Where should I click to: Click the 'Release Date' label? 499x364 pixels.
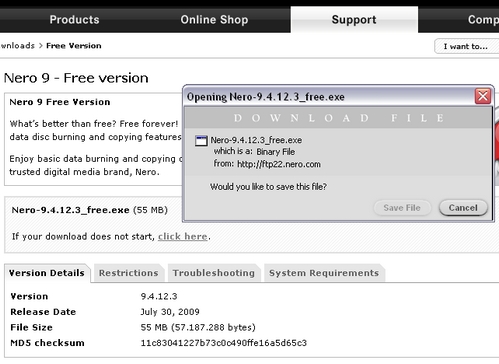pyautogui.click(x=43, y=312)
